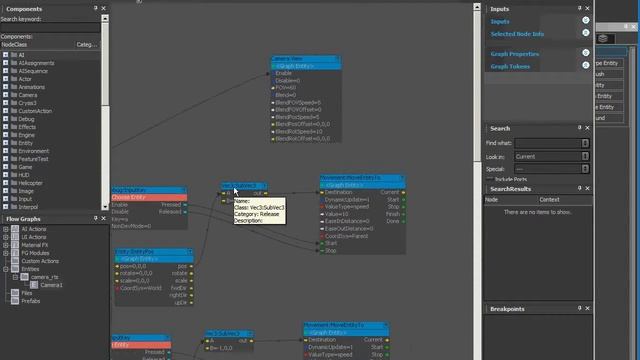The image size is (640, 360).
Task: Click the graph canvas vertical scrollbar up arrow
Action: 477,7
